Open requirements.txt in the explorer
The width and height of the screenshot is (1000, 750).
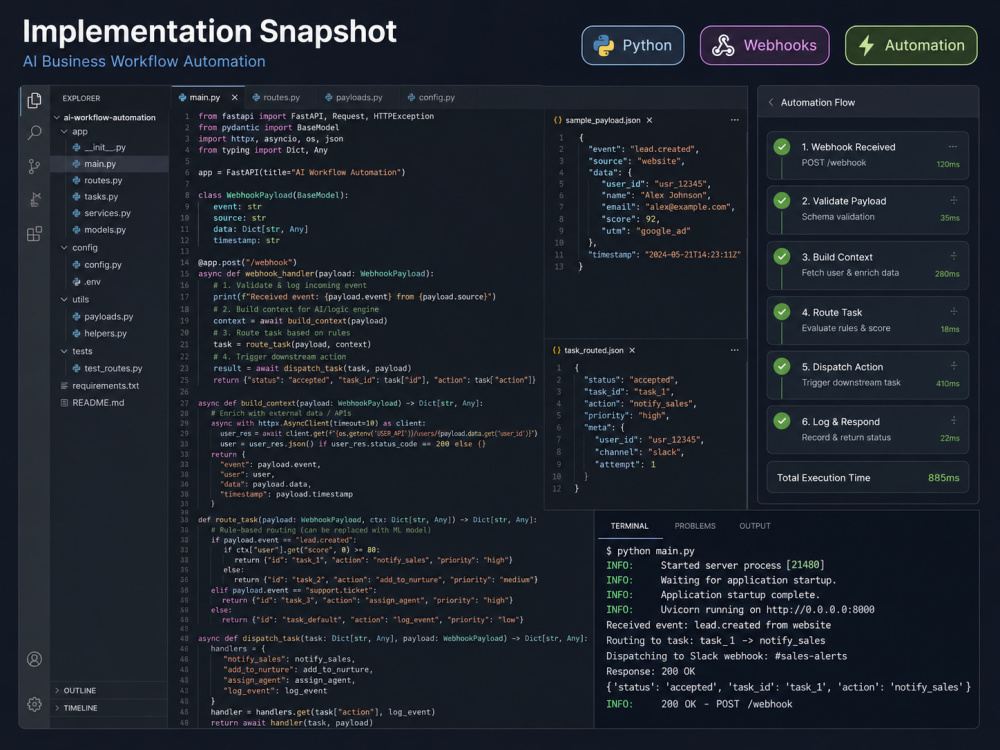tap(109, 385)
